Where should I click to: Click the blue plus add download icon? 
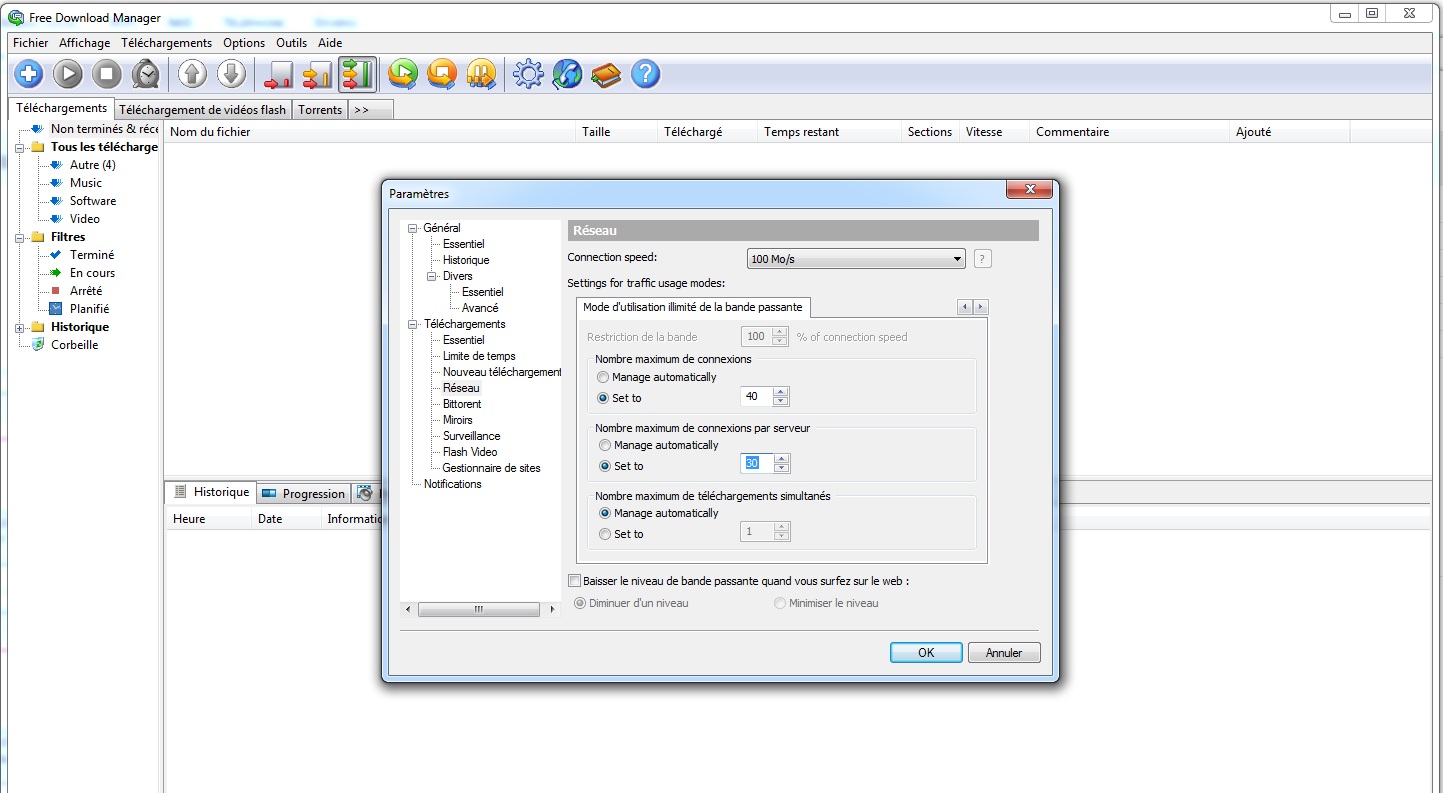coord(28,74)
